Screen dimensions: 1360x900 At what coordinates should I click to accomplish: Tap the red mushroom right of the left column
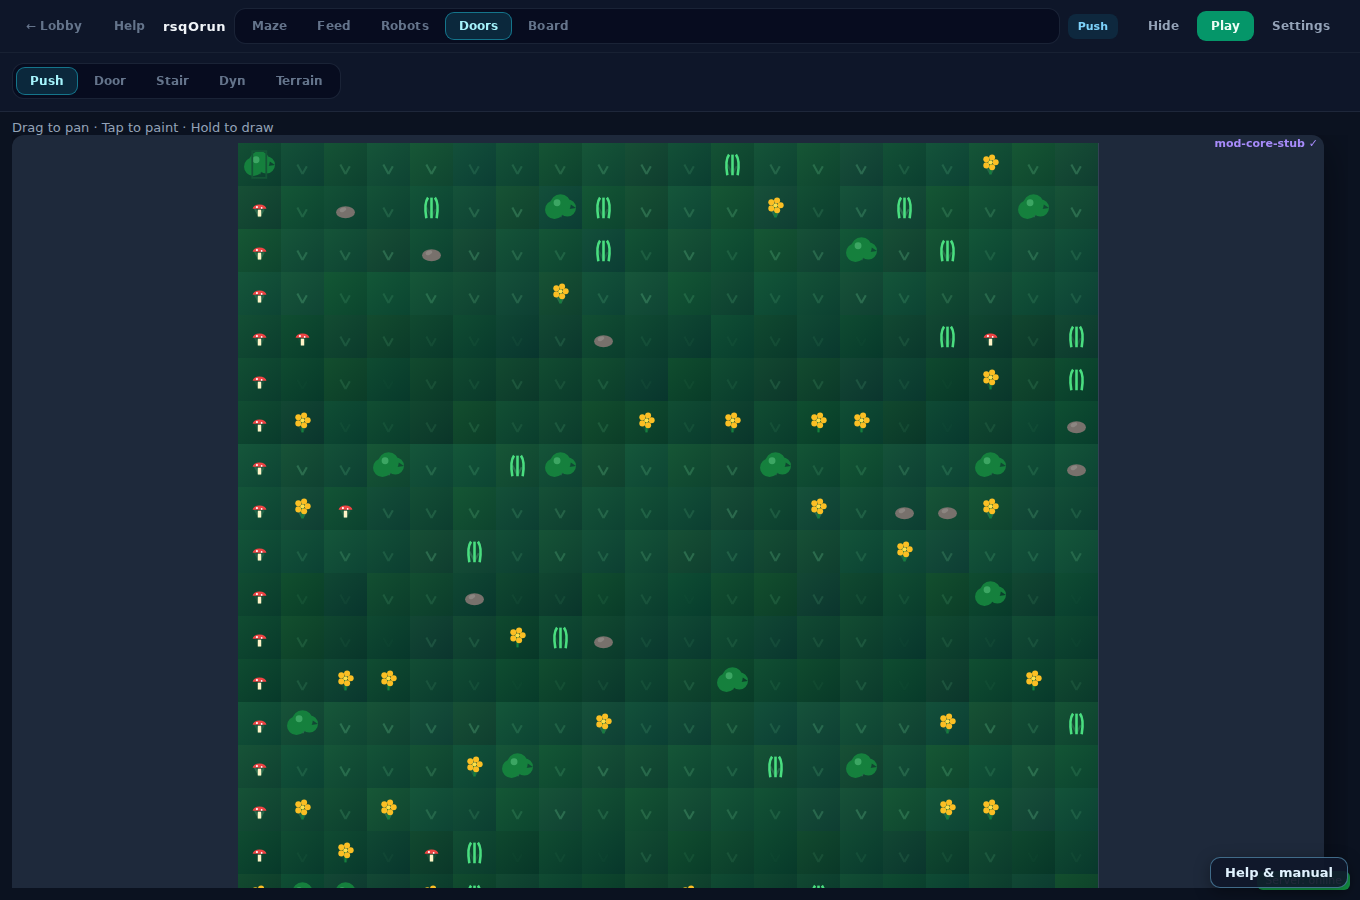click(x=302, y=337)
